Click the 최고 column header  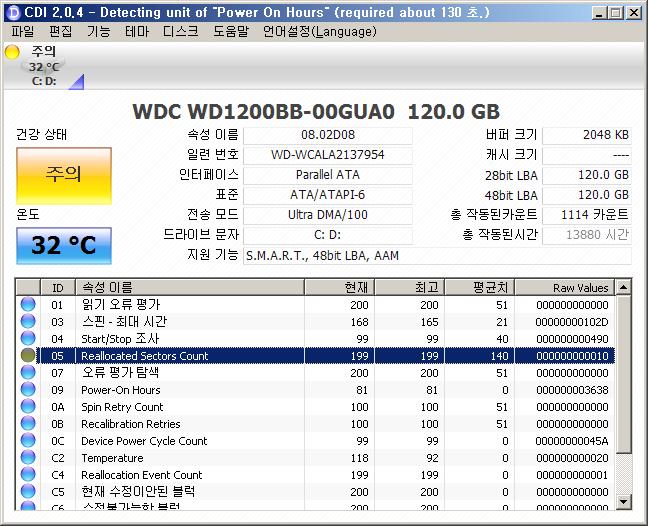pos(410,287)
